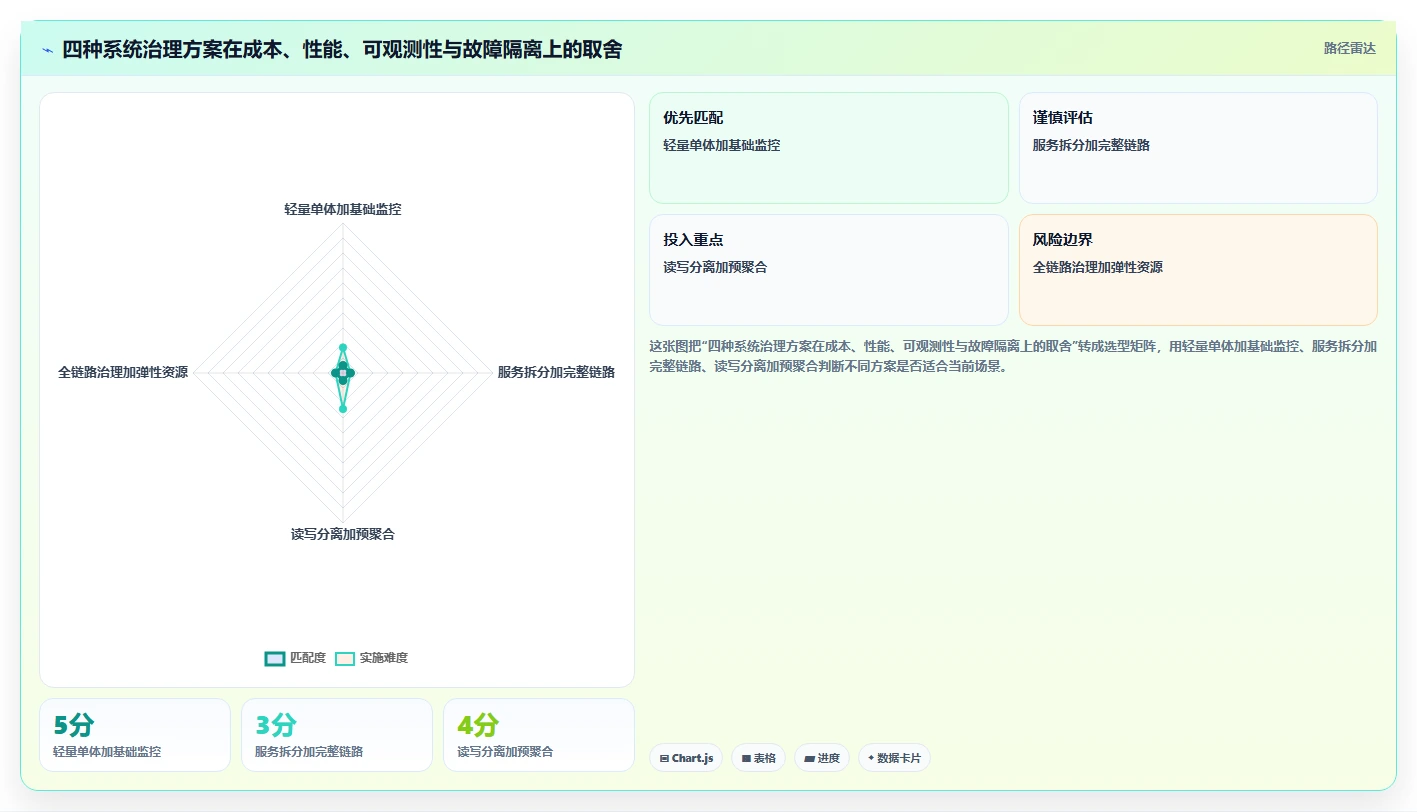Click radar axis label 全链路治理加弹性资源
Image resolution: width=1417 pixels, height=812 pixels.
[123, 372]
